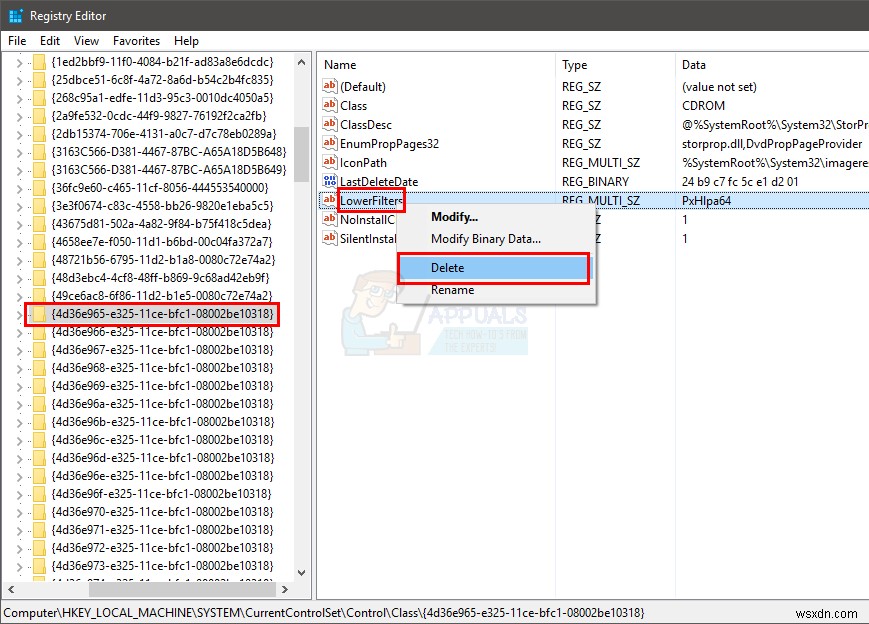Select the binary icon next to LastDeleteDate
Image resolution: width=869 pixels, height=624 pixels.
[330, 181]
